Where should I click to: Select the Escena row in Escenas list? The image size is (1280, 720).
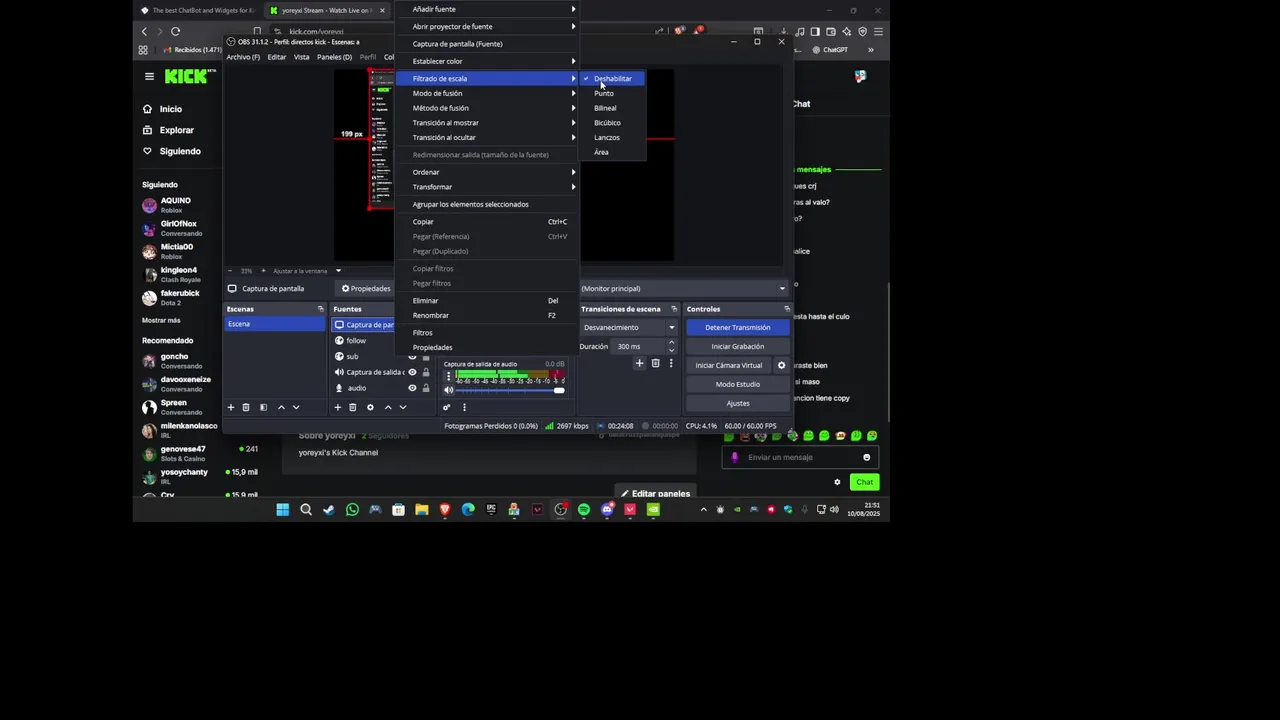point(275,324)
